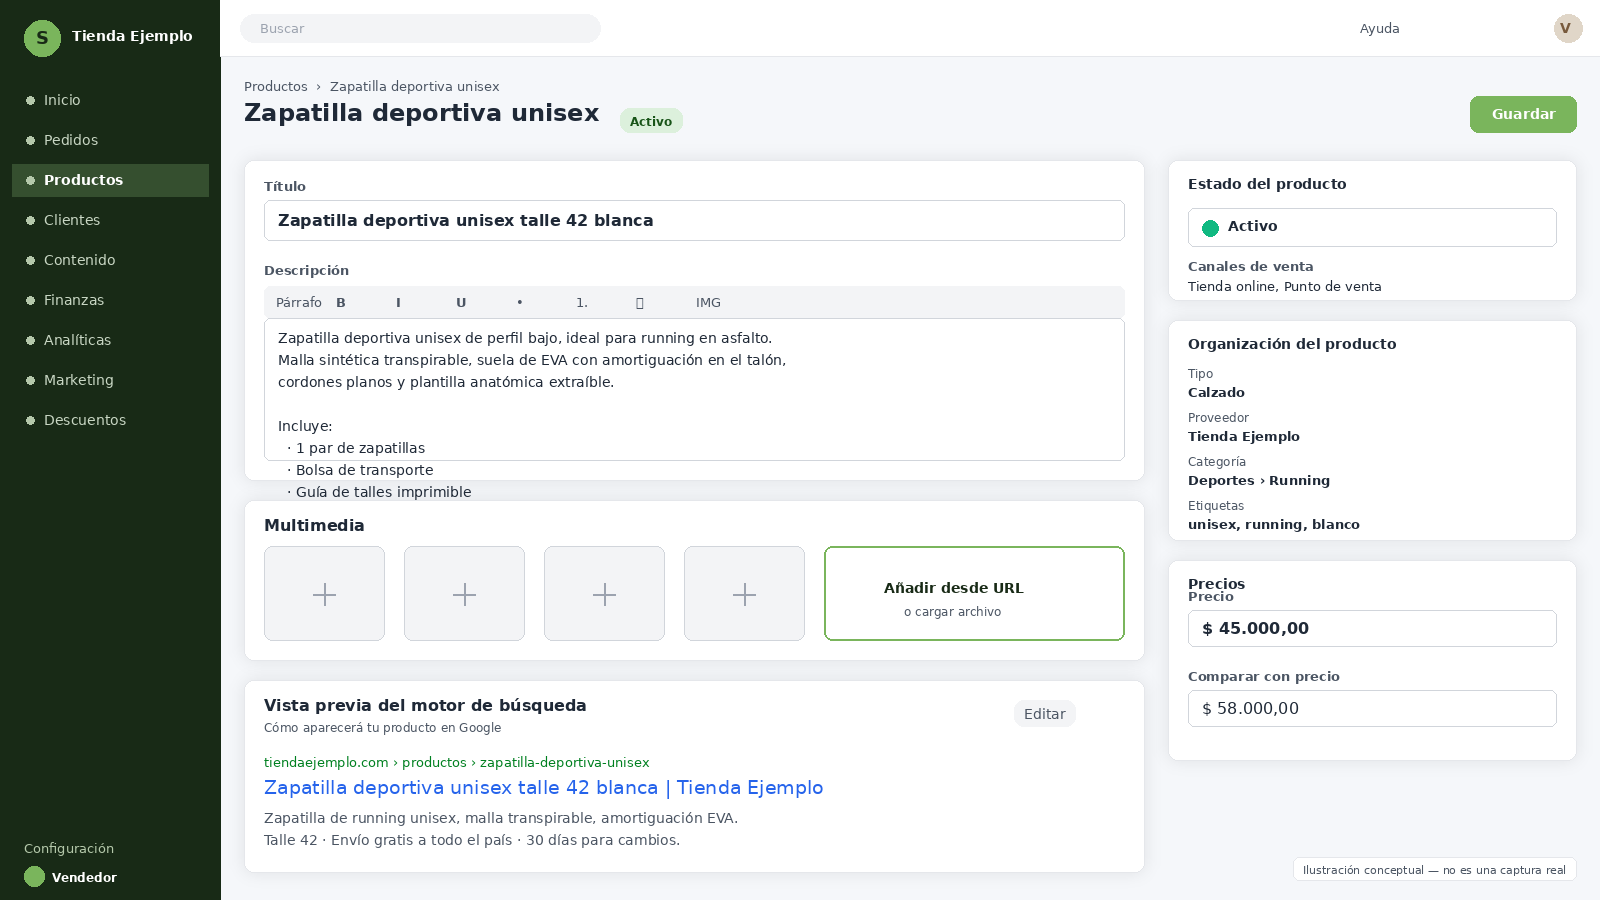Click Tienda online, Punto de venta text
Viewport: 1600px width, 900px height.
(1284, 286)
